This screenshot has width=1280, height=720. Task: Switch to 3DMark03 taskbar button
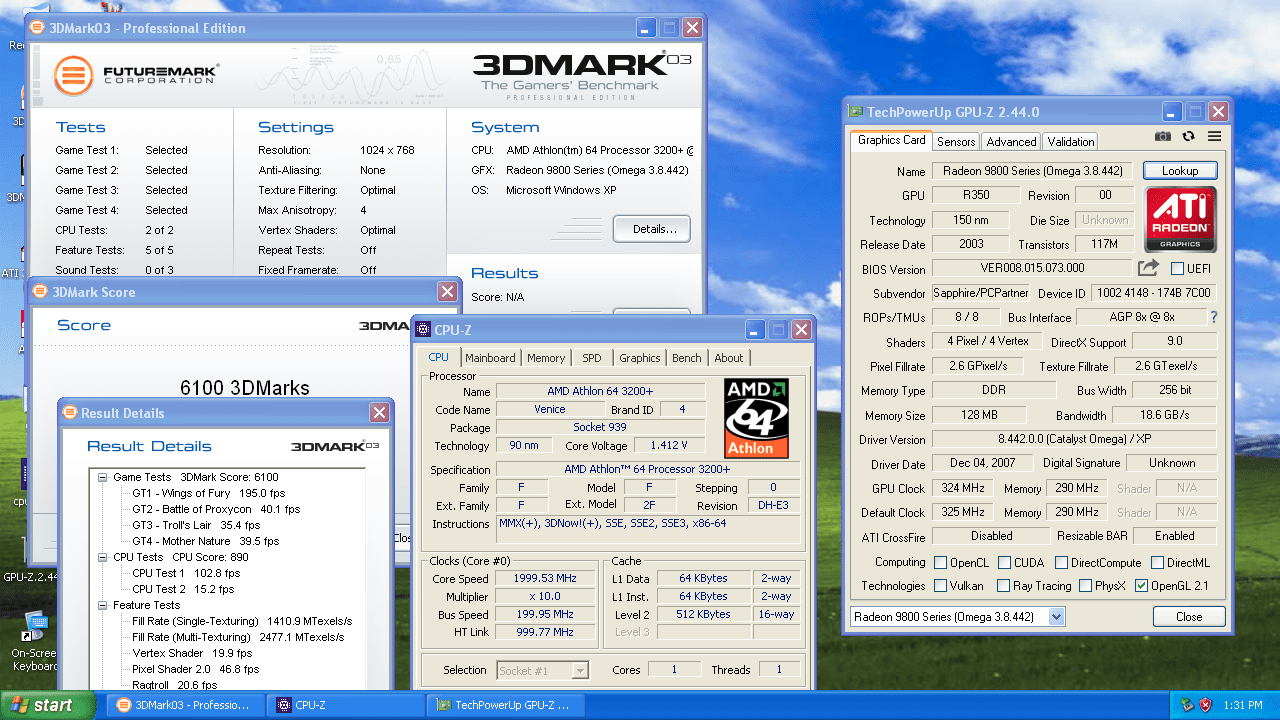tap(186, 705)
